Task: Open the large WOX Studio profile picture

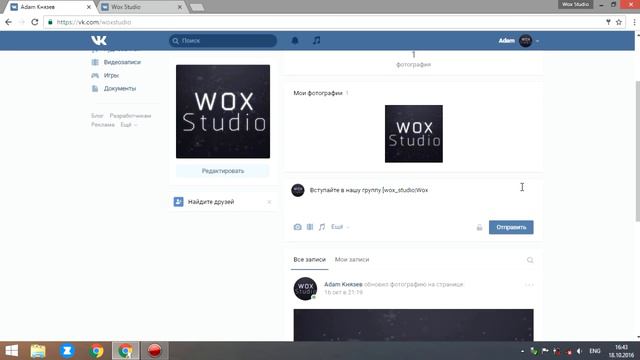Action: (x=223, y=111)
